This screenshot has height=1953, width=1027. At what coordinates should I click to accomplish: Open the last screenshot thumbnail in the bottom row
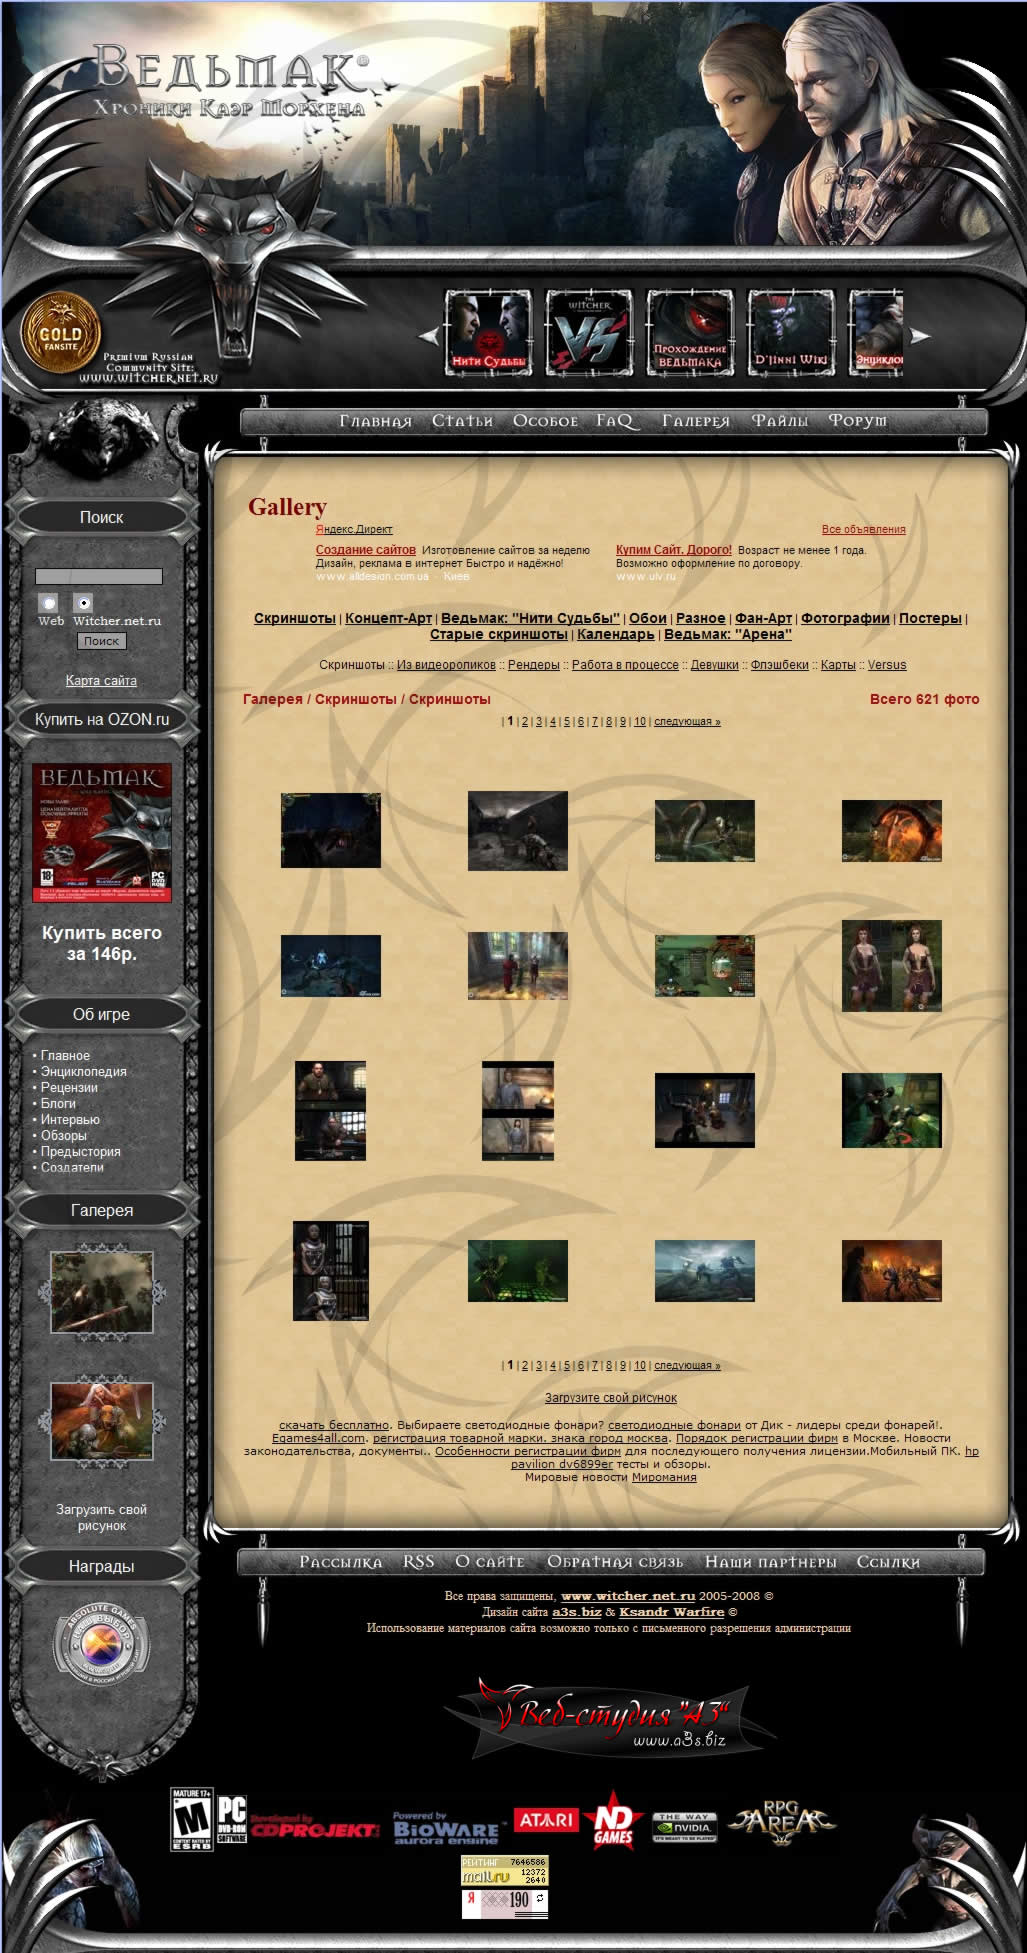[x=892, y=1271]
